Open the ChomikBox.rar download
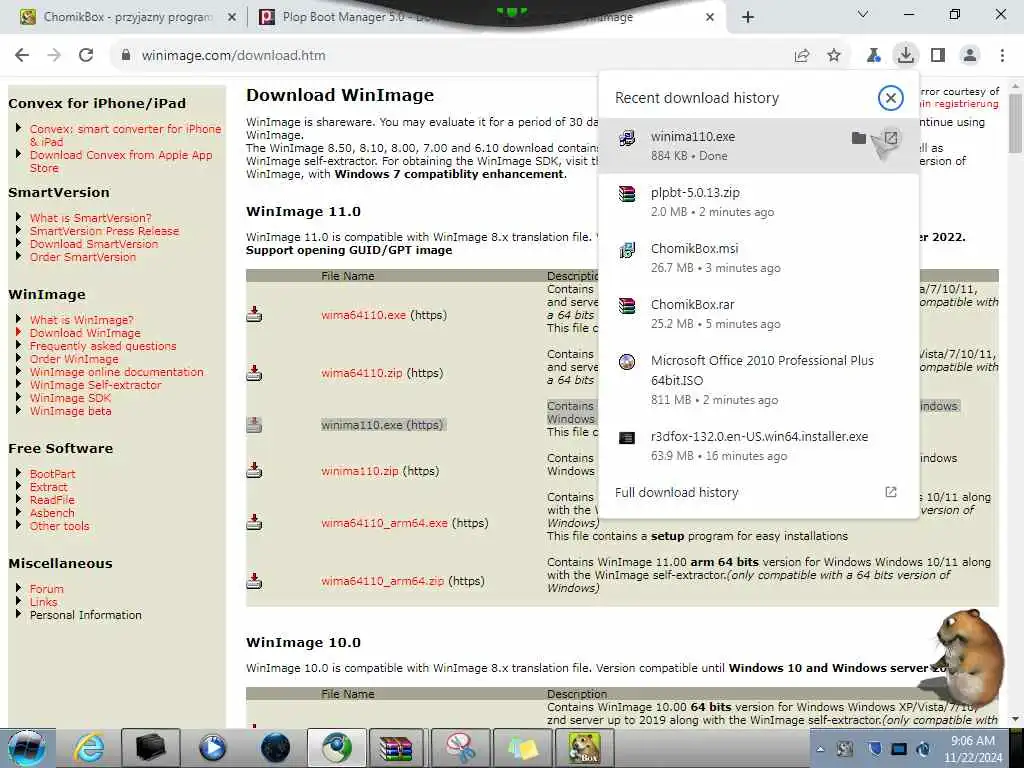Viewport: 1024px width, 768px height. pyautogui.click(x=758, y=314)
